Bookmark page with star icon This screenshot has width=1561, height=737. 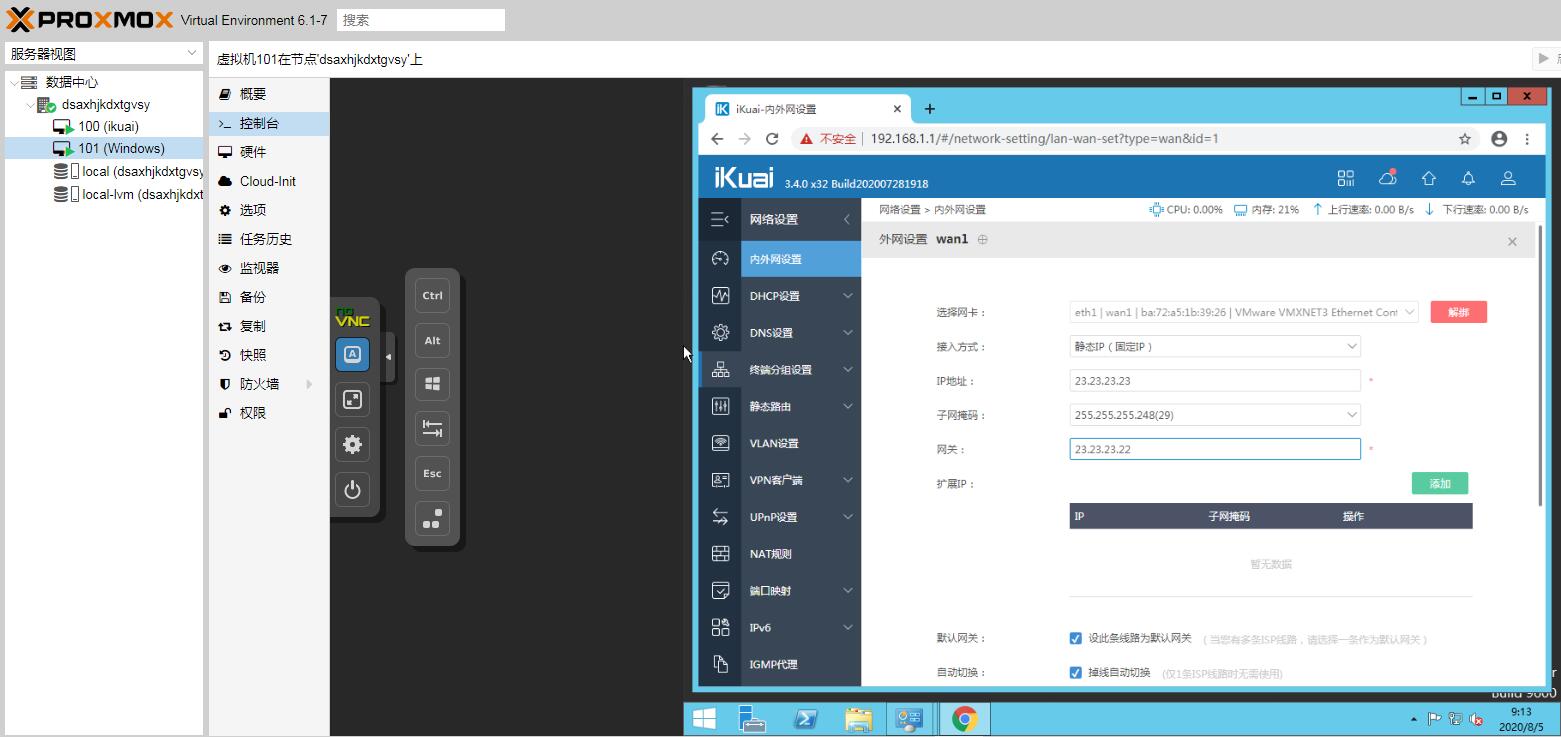pos(1465,139)
